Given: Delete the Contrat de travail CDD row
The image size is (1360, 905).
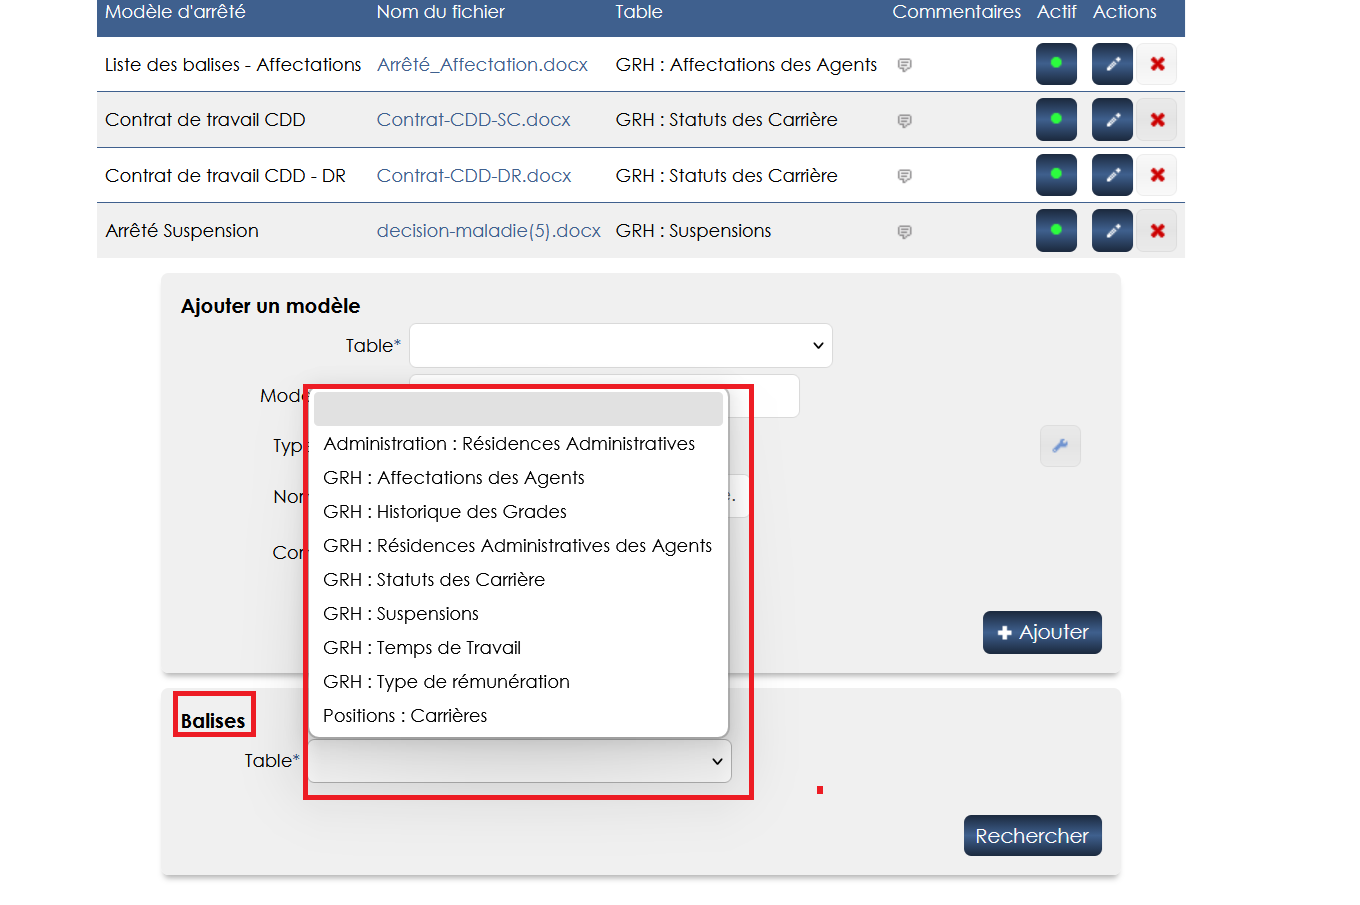Looking at the screenshot, I should click(1157, 120).
